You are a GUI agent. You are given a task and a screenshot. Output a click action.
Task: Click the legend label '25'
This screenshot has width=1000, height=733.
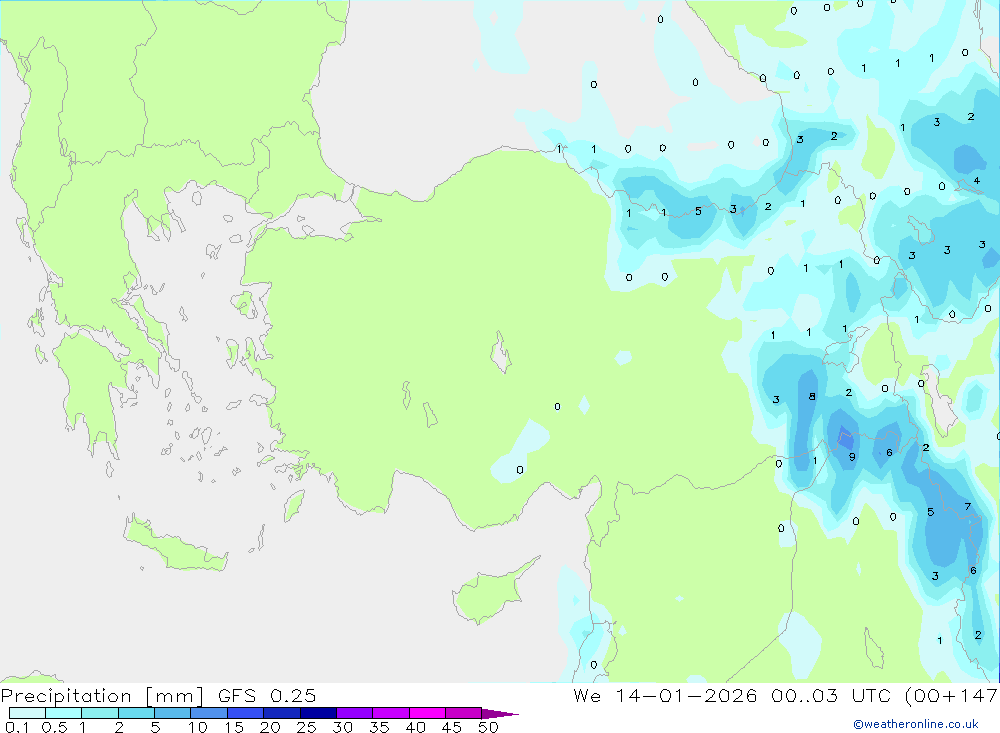point(306,727)
